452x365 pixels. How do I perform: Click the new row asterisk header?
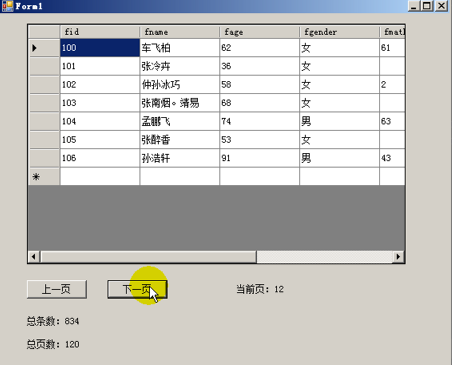pos(44,176)
